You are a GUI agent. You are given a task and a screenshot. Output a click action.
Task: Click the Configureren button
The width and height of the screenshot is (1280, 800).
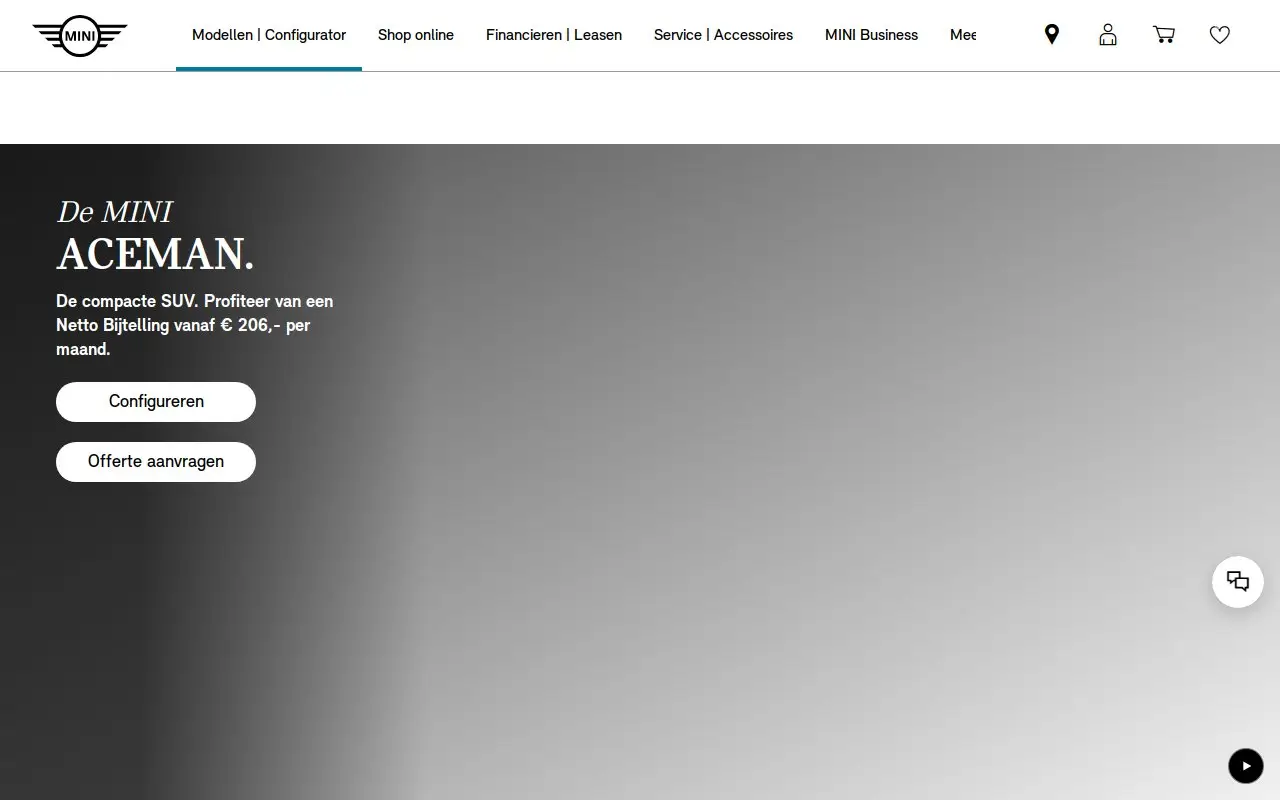pyautogui.click(x=156, y=402)
